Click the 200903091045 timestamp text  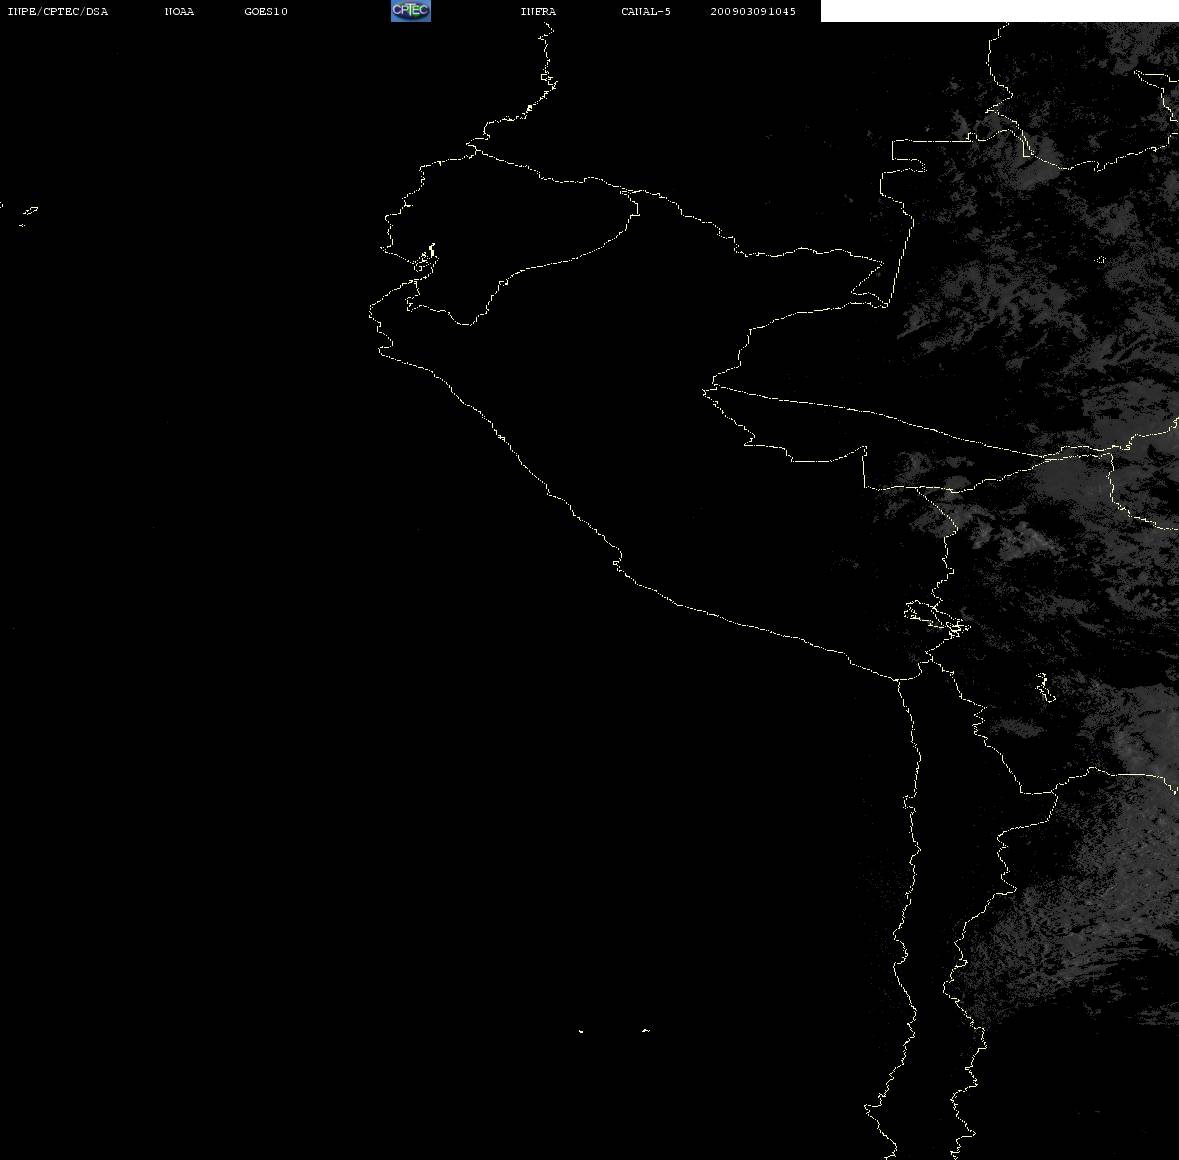(753, 11)
